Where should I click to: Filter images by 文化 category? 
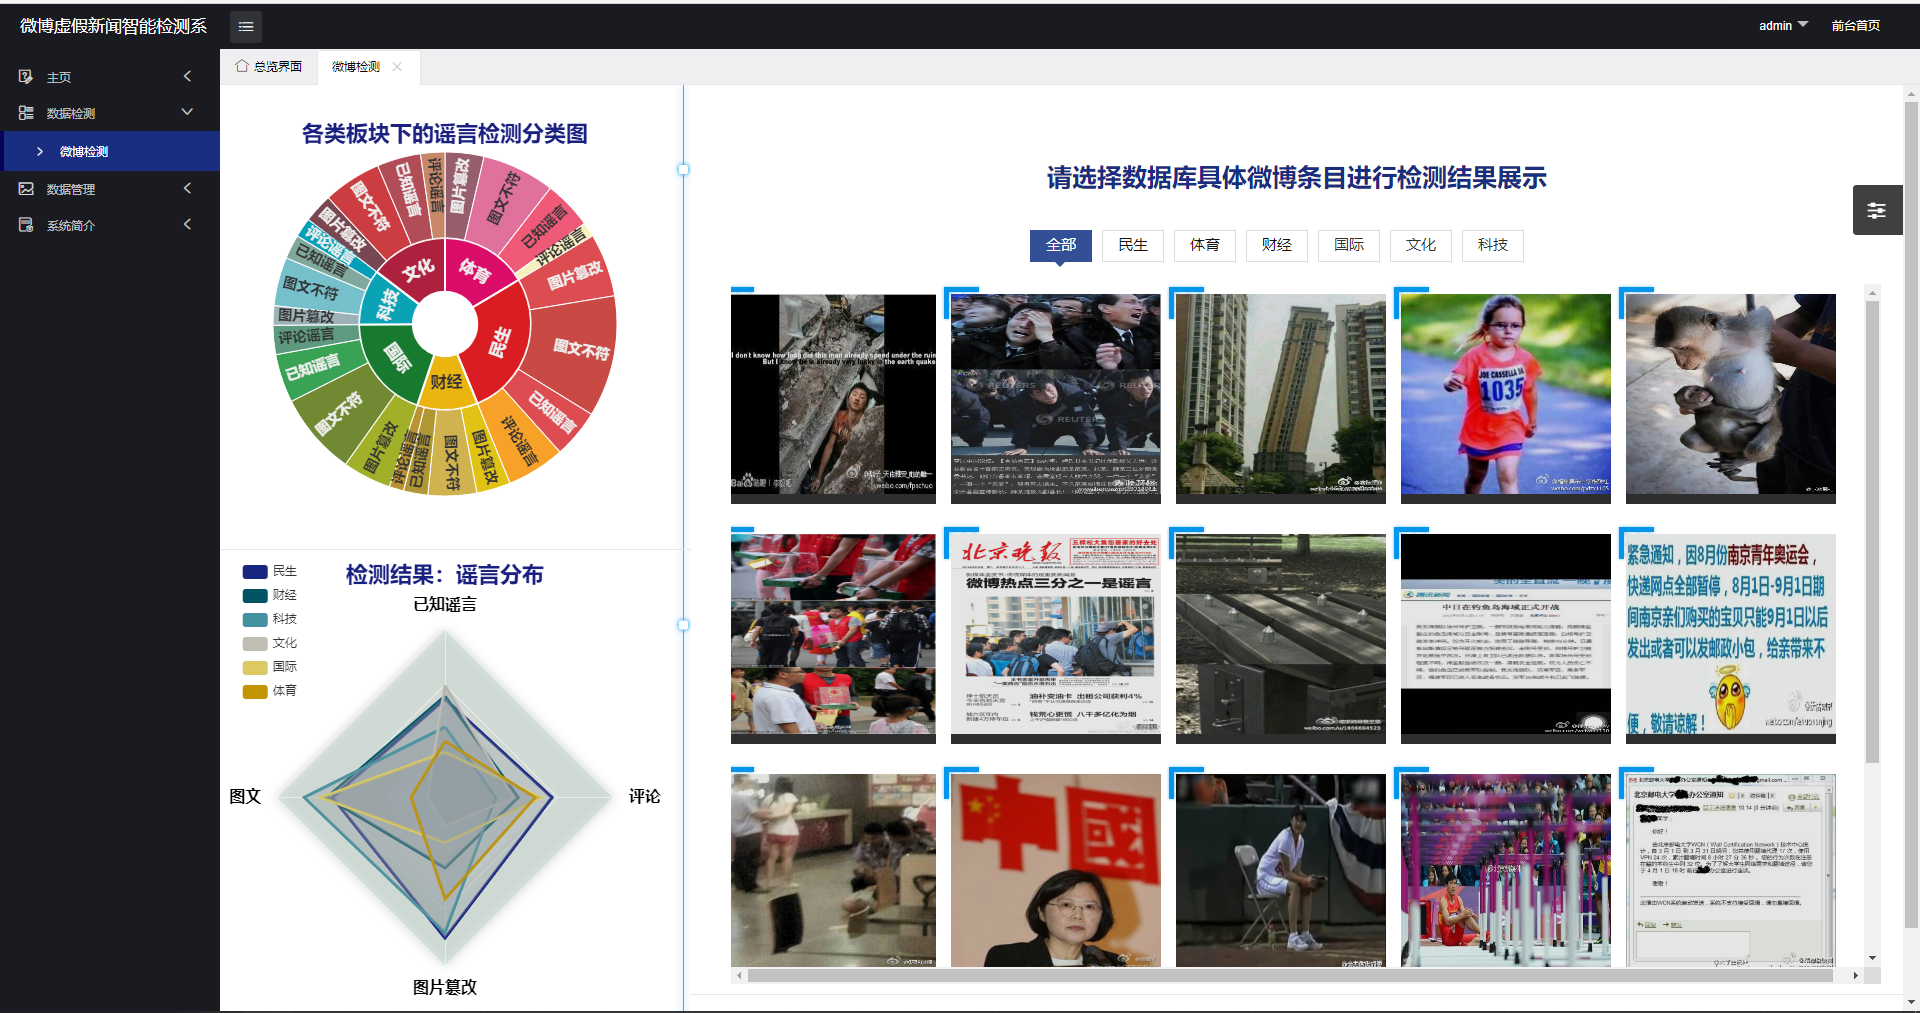coord(1421,245)
